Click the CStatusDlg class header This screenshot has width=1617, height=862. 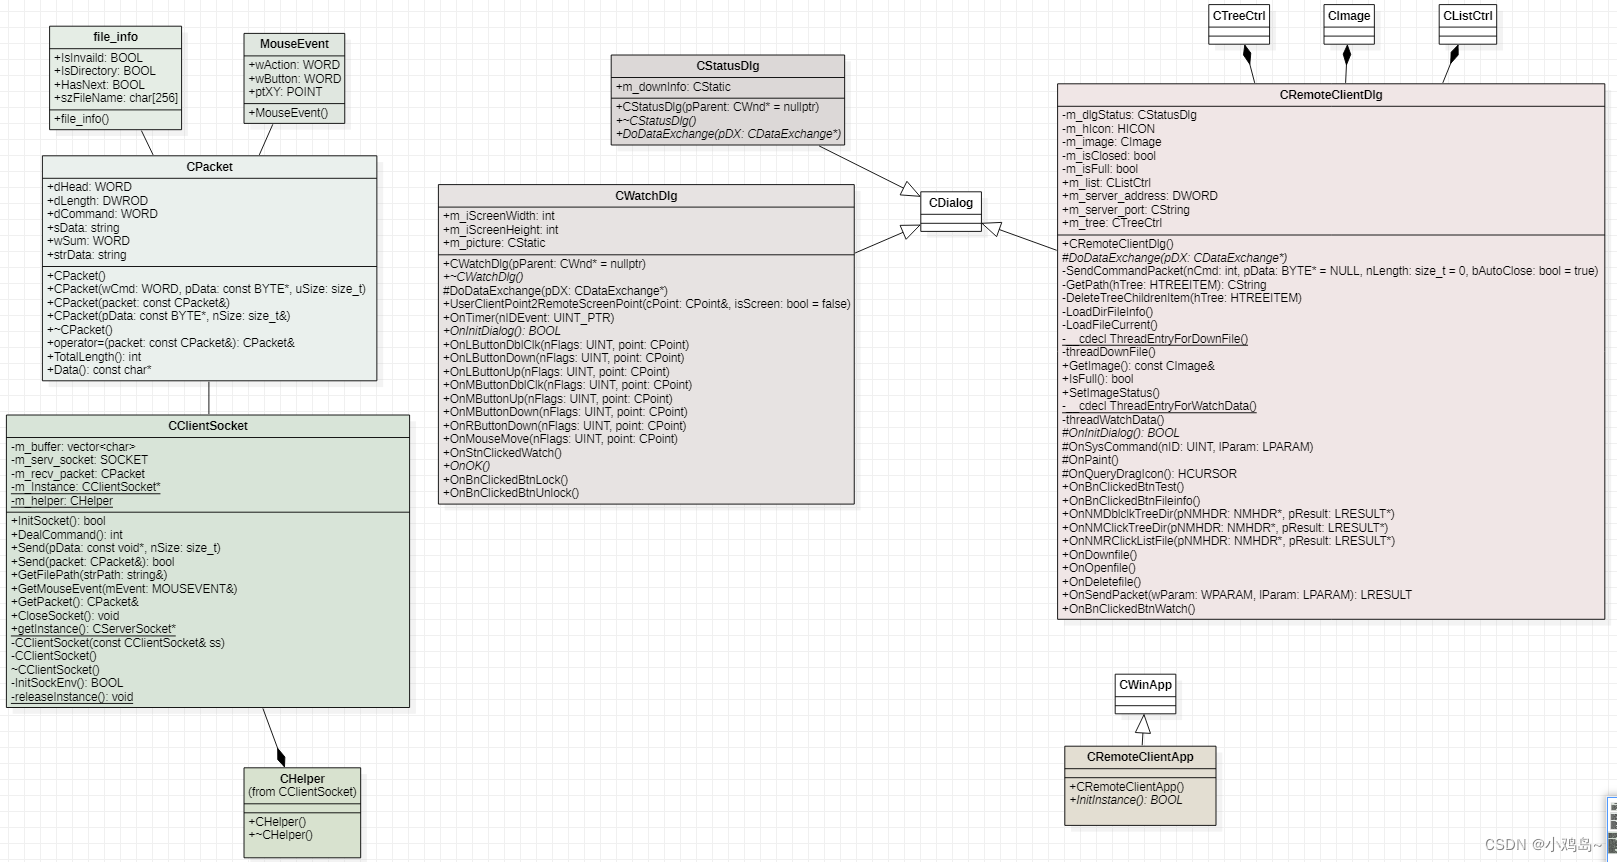click(728, 66)
